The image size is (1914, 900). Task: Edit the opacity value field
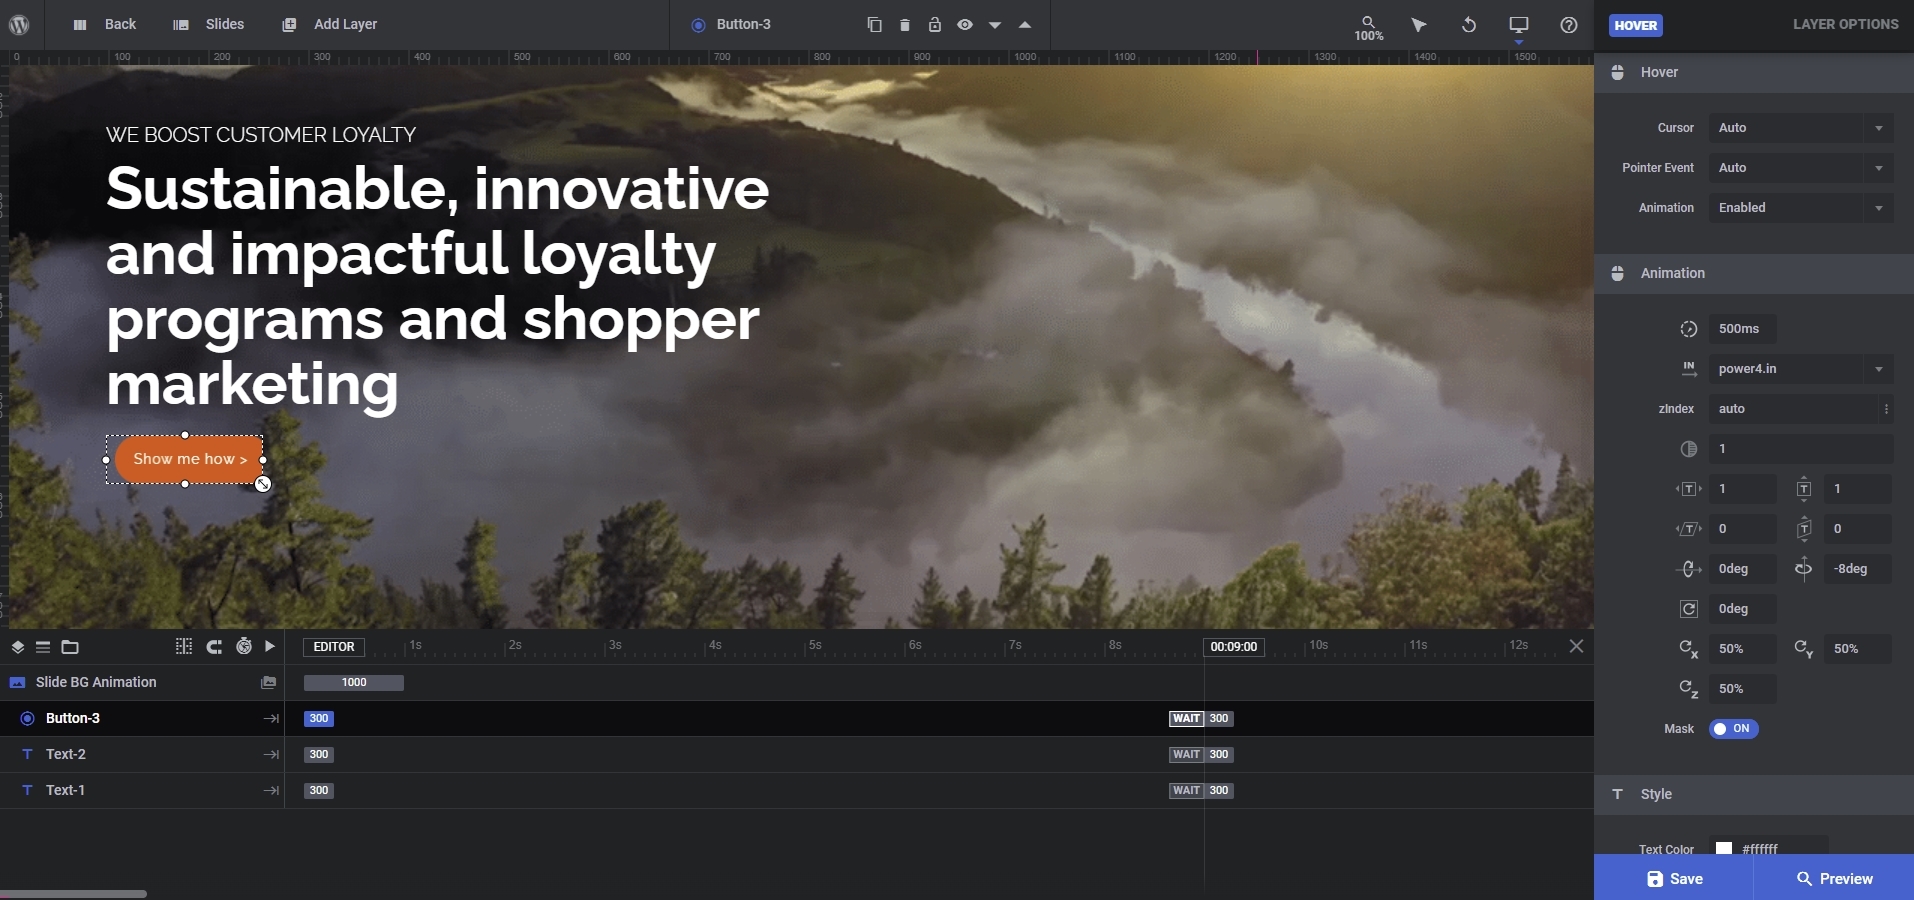1801,449
